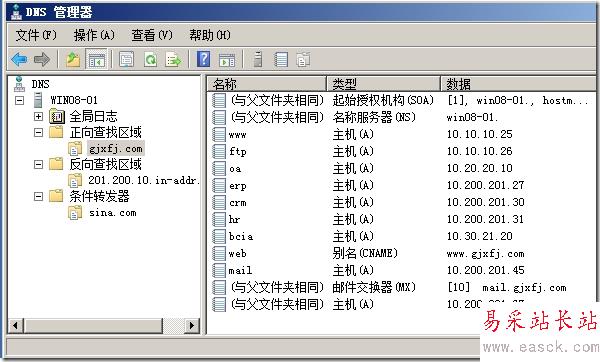600x362 pixels.
Task: Click the tree pane scrollbar right arrow
Action: [x=192, y=326]
